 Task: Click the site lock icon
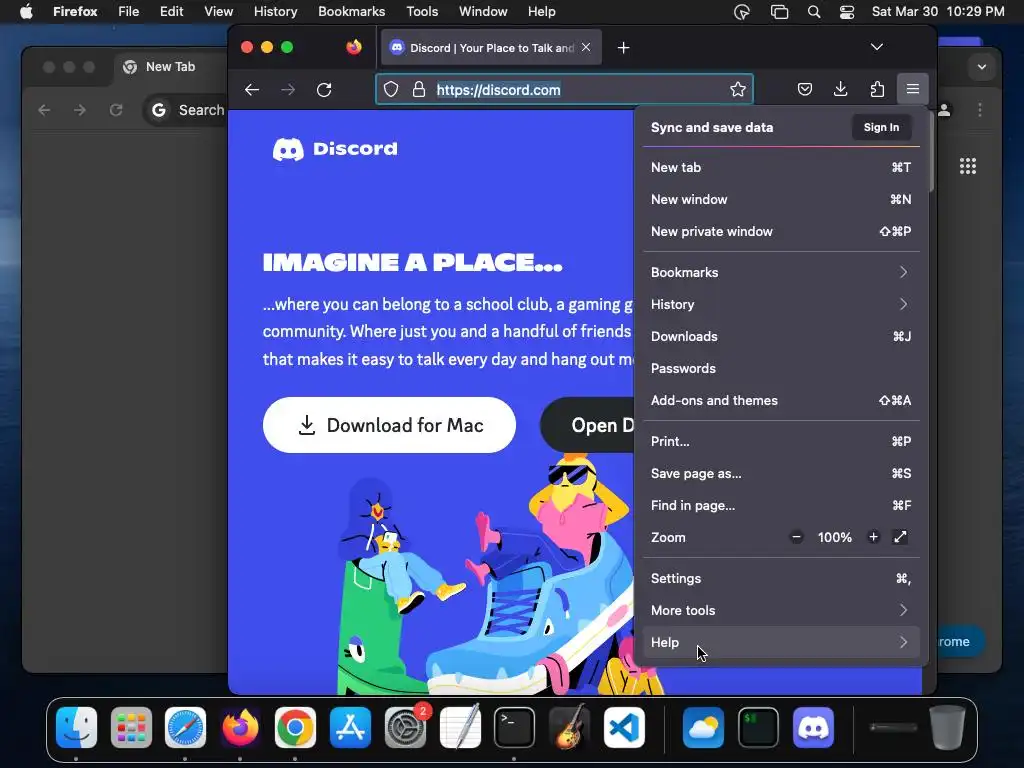419,89
